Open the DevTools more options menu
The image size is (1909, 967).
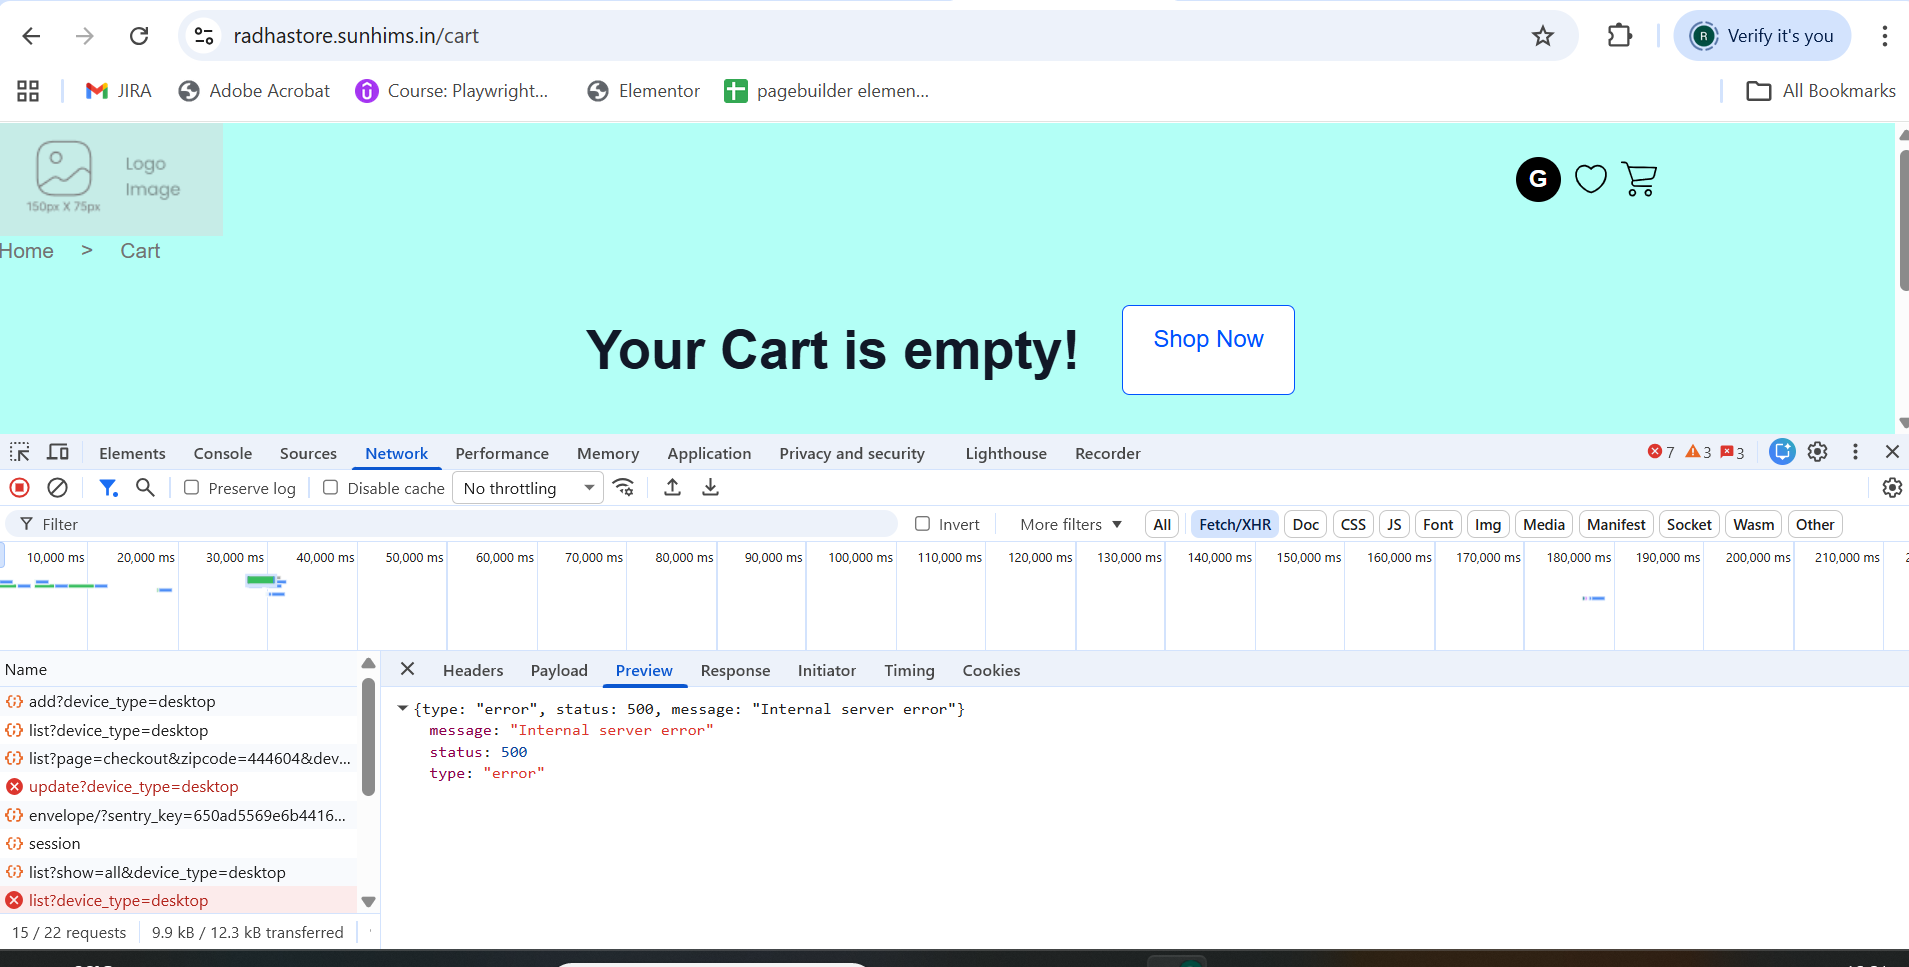click(1855, 452)
